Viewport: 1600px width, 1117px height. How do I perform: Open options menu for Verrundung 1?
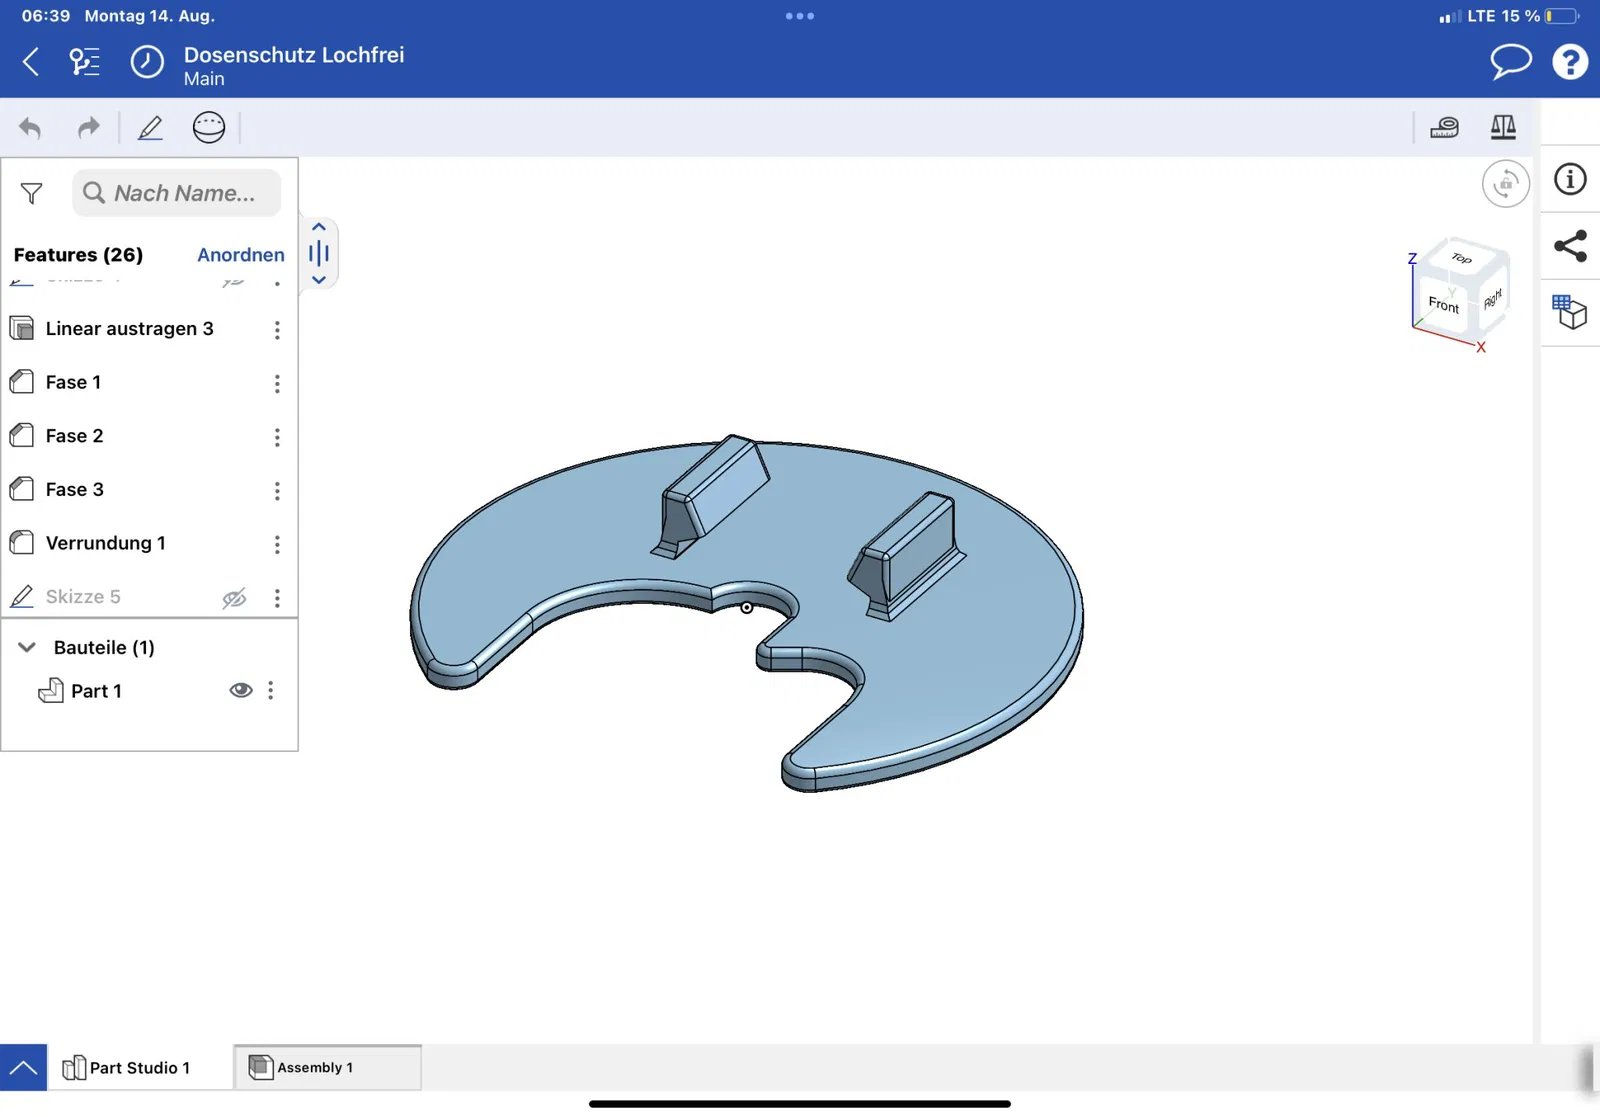point(277,544)
